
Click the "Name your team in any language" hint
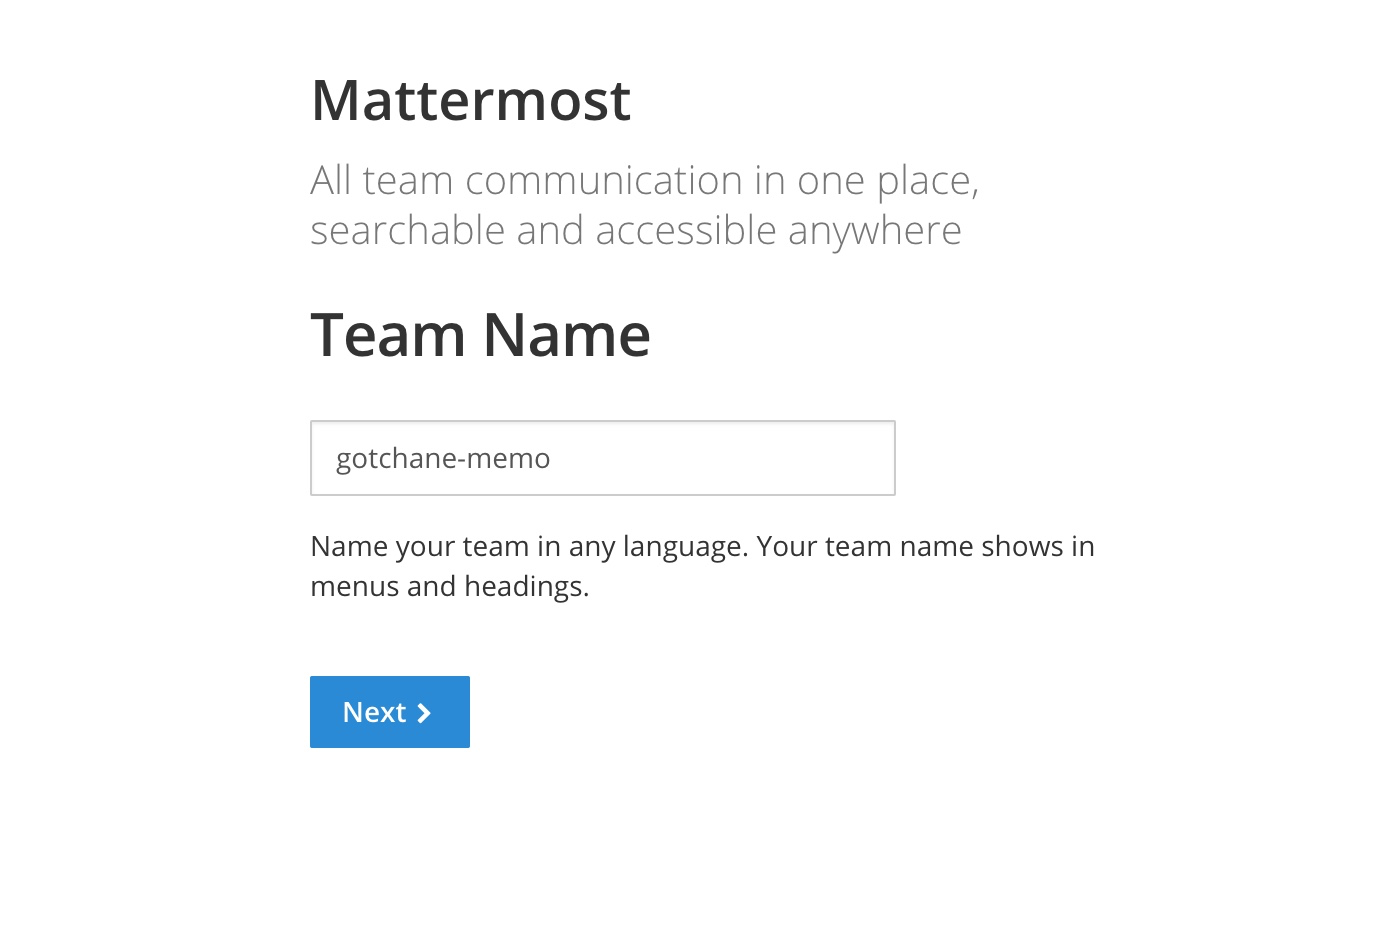point(703,566)
